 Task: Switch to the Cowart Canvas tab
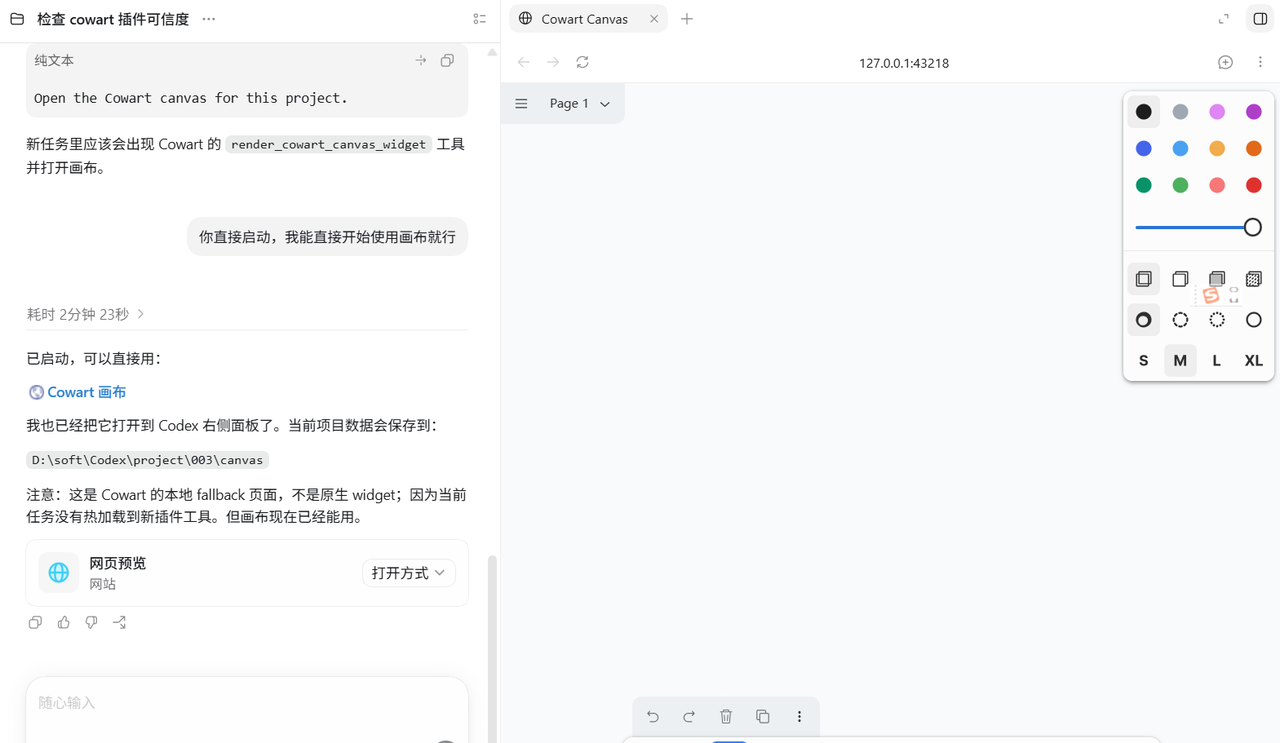pyautogui.click(x=588, y=19)
